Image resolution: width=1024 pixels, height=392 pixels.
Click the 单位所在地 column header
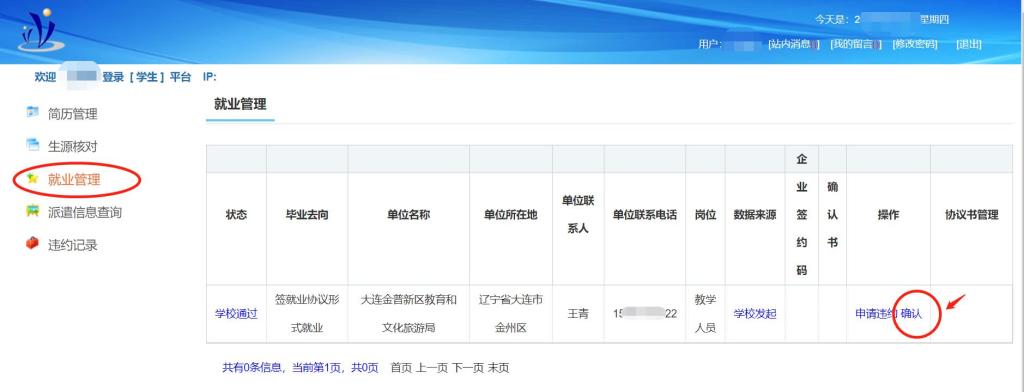(x=511, y=215)
